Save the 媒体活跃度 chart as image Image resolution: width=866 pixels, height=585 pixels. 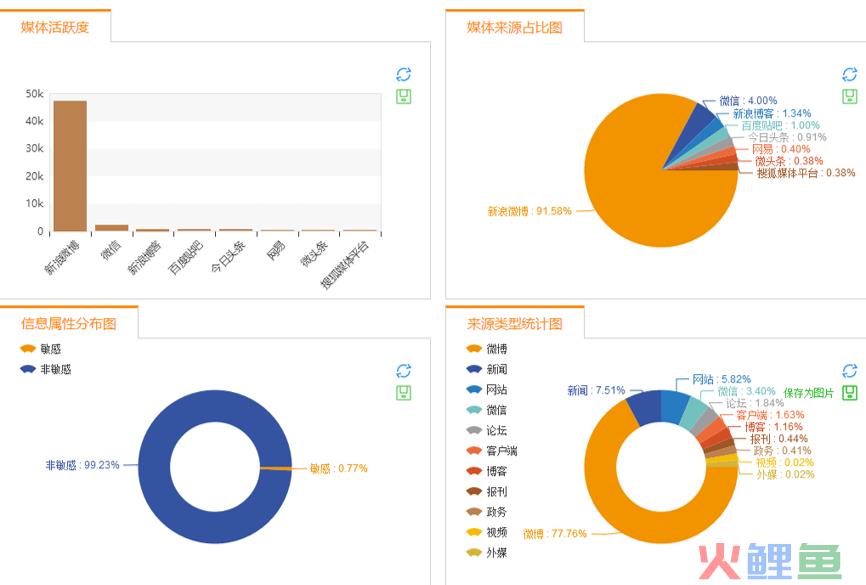click(x=404, y=97)
